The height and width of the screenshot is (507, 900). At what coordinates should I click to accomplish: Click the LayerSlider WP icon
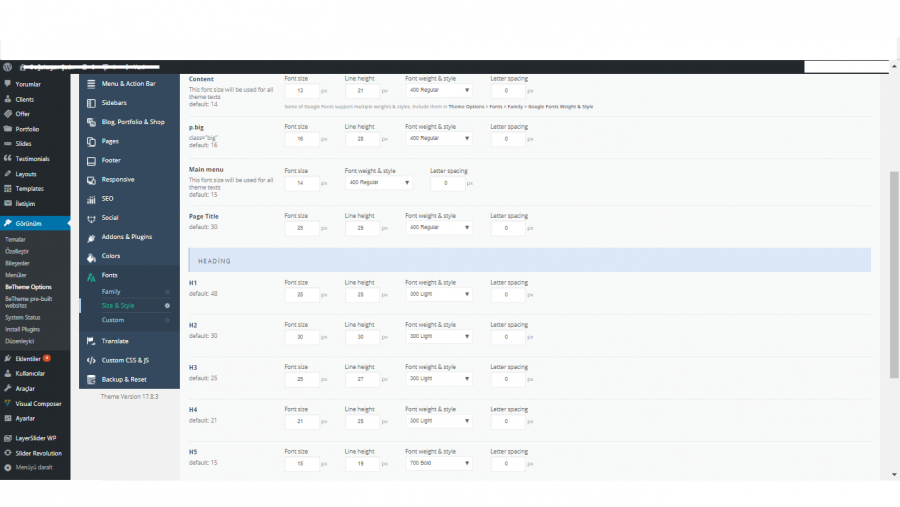pyautogui.click(x=7, y=438)
